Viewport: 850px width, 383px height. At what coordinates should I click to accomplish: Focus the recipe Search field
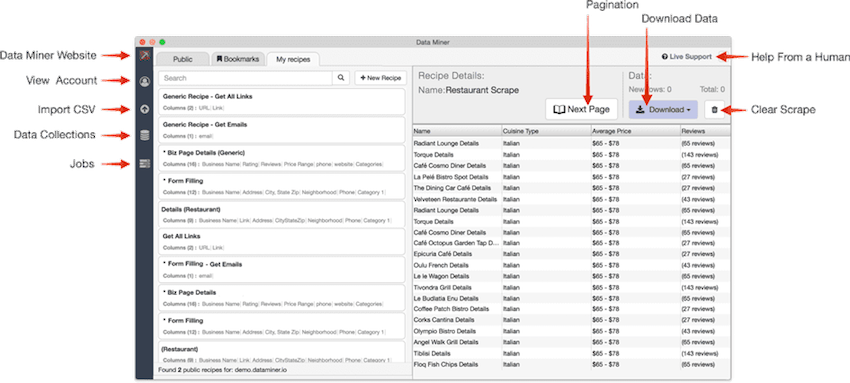coord(246,78)
